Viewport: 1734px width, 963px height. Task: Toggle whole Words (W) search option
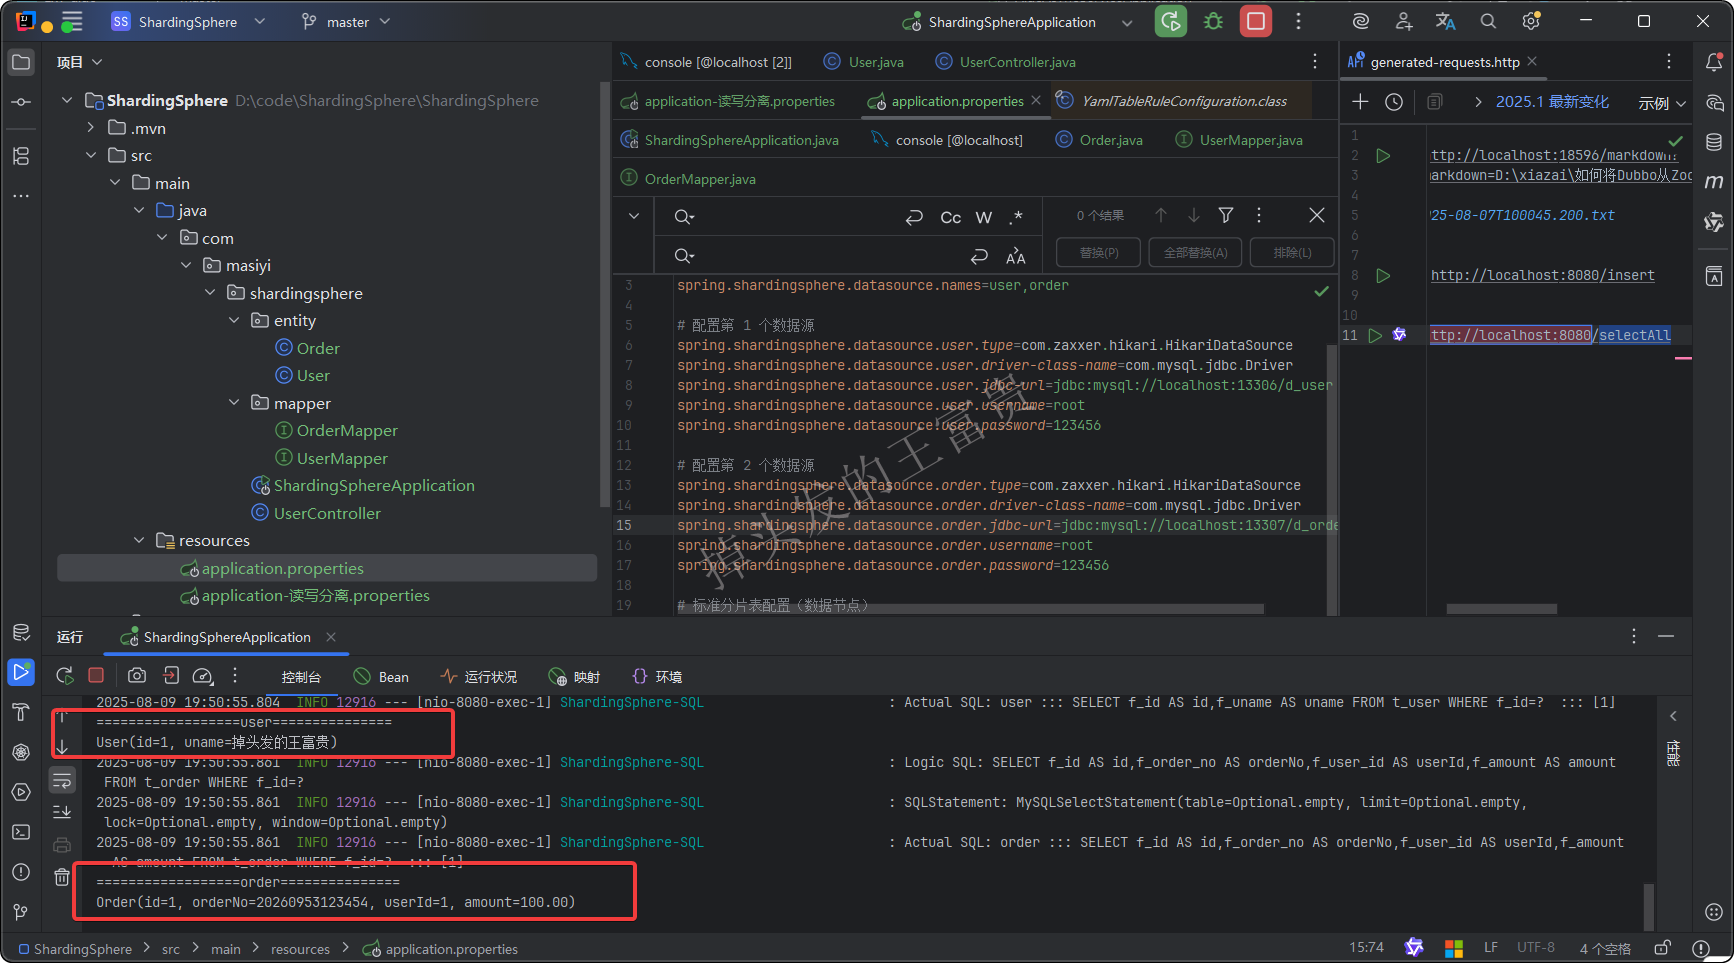[x=984, y=217]
